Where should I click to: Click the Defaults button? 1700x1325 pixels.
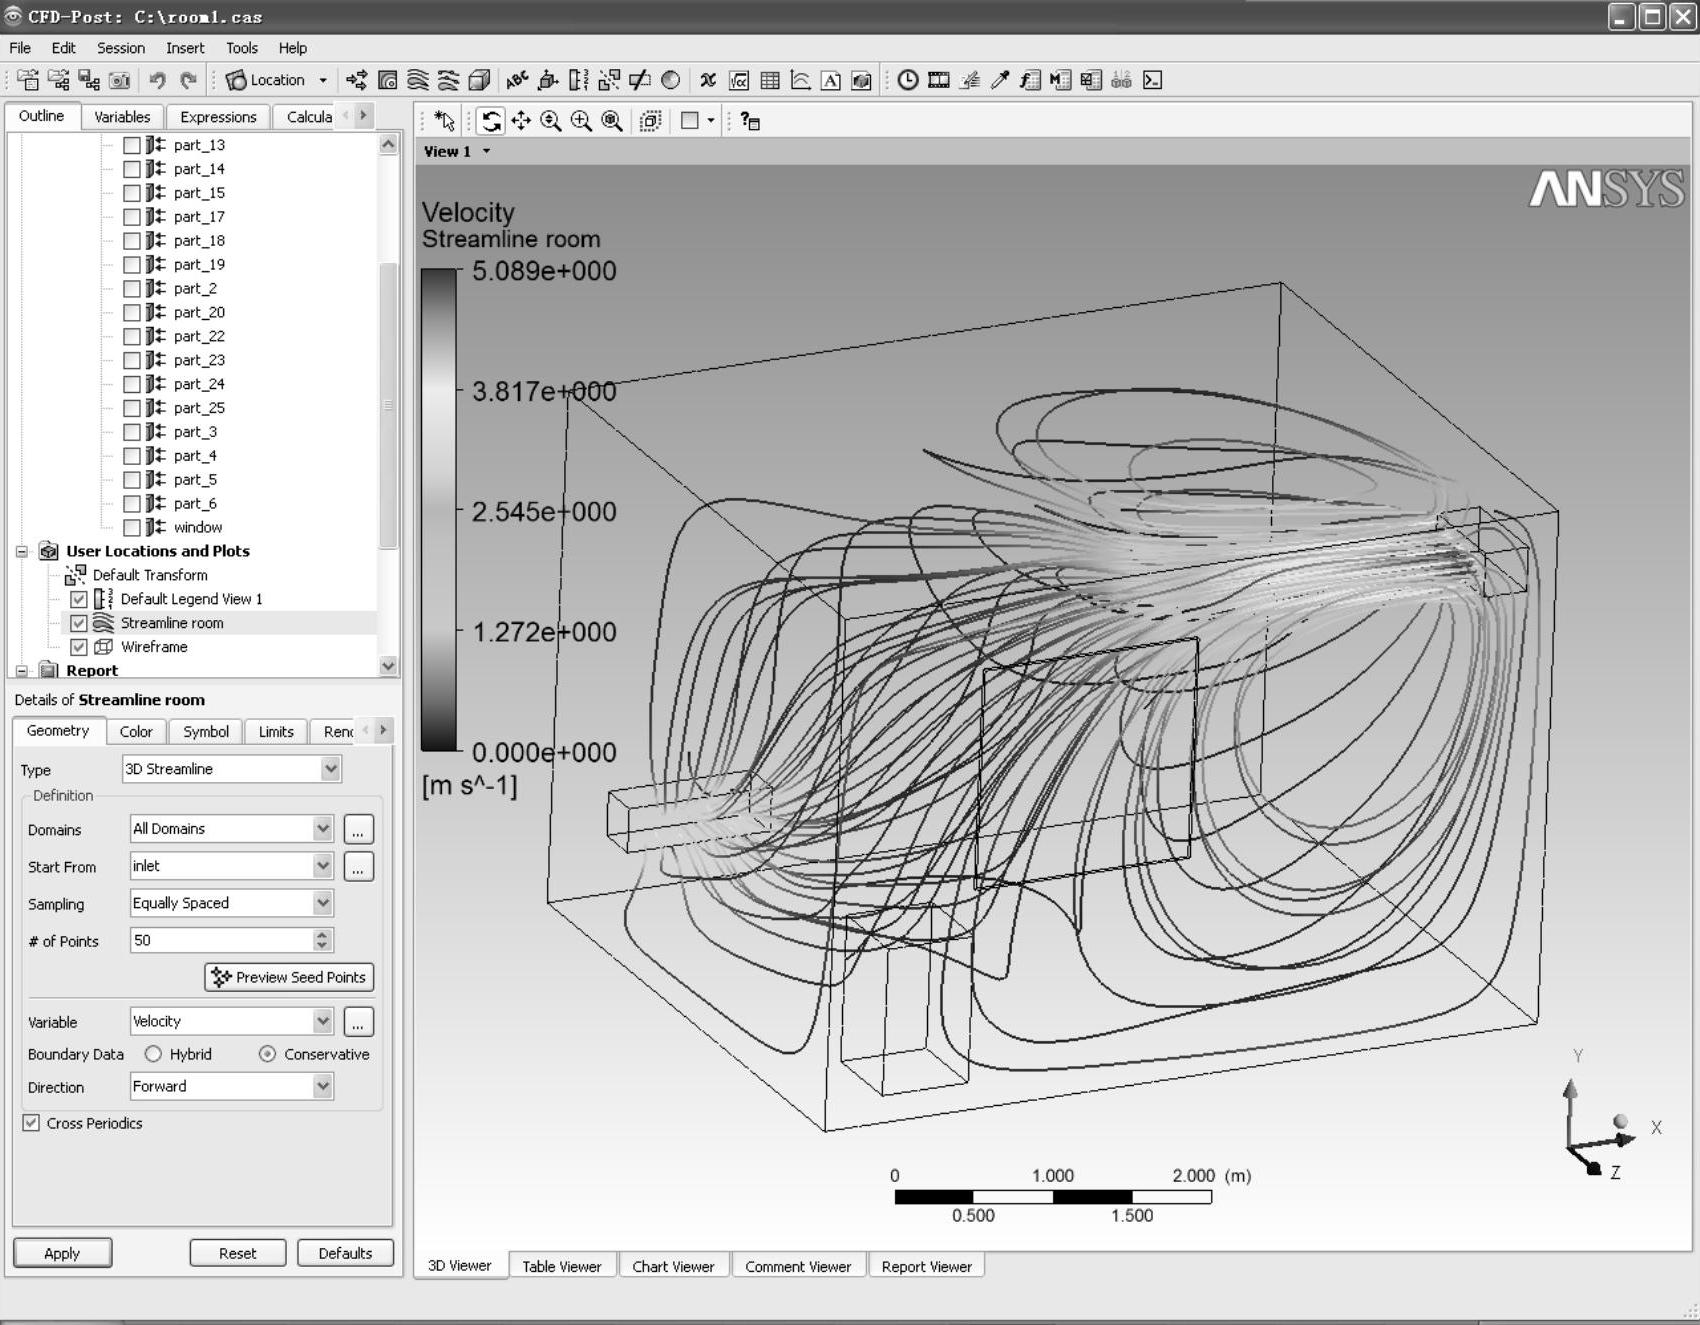coord(345,1253)
